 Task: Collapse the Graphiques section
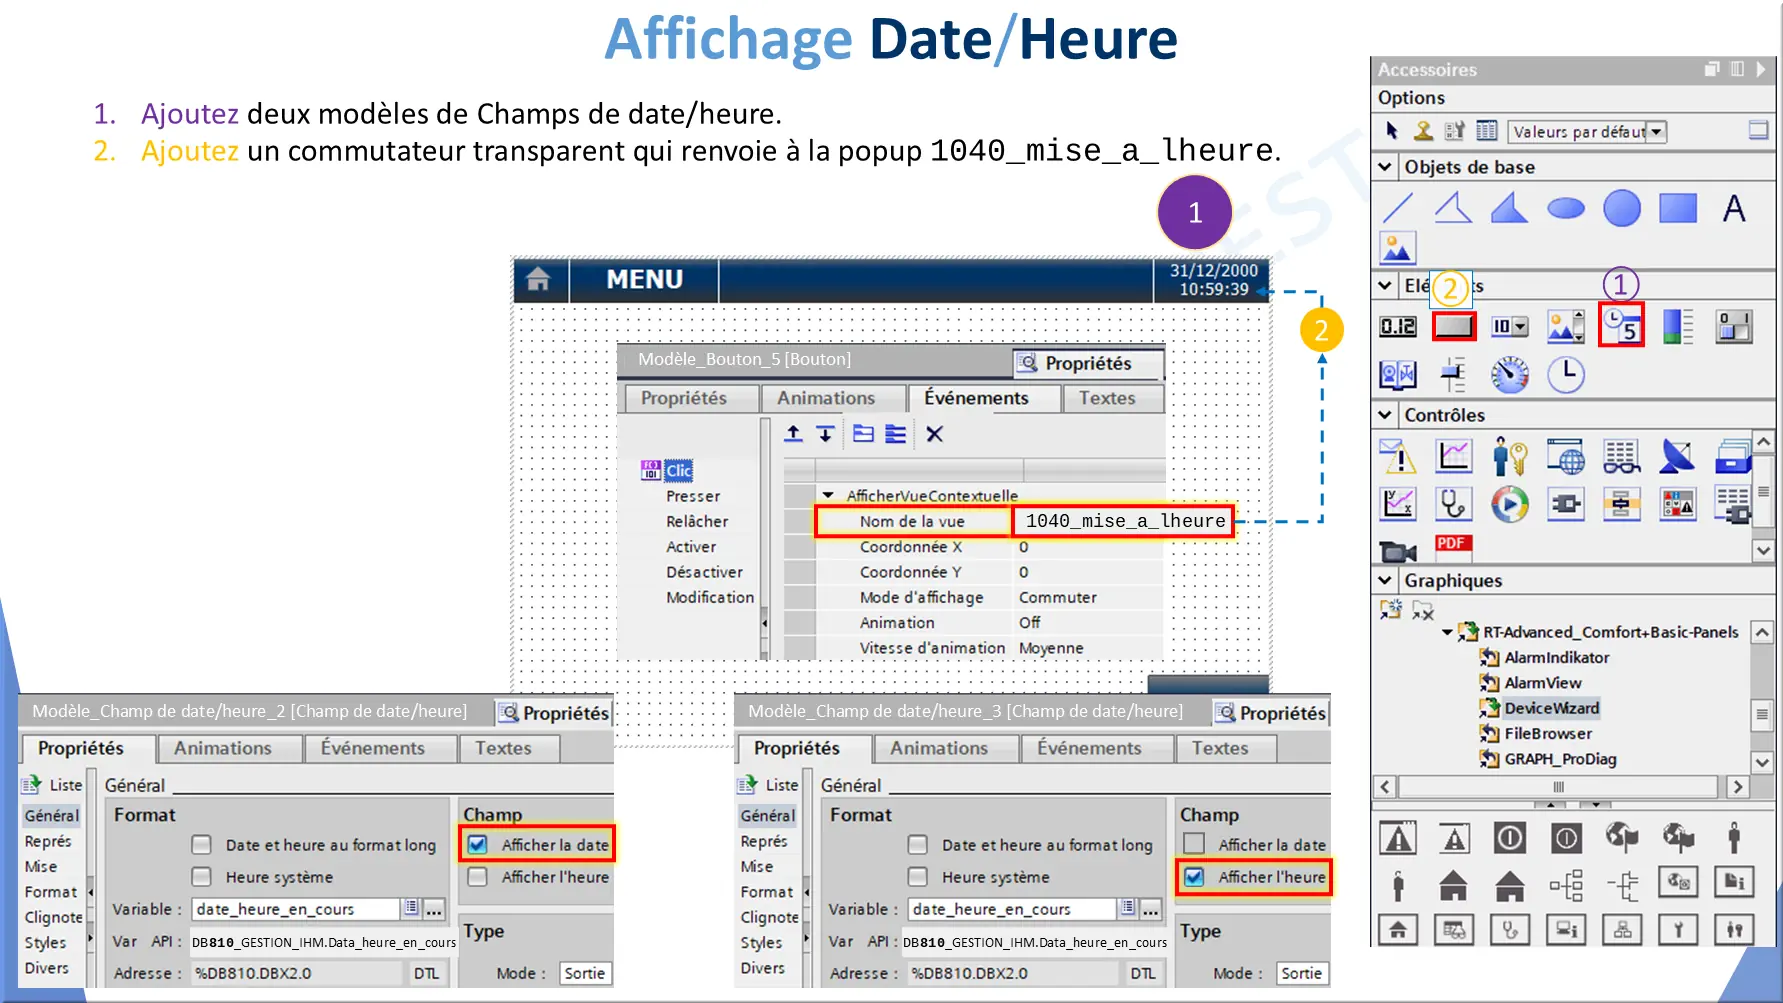1385,580
